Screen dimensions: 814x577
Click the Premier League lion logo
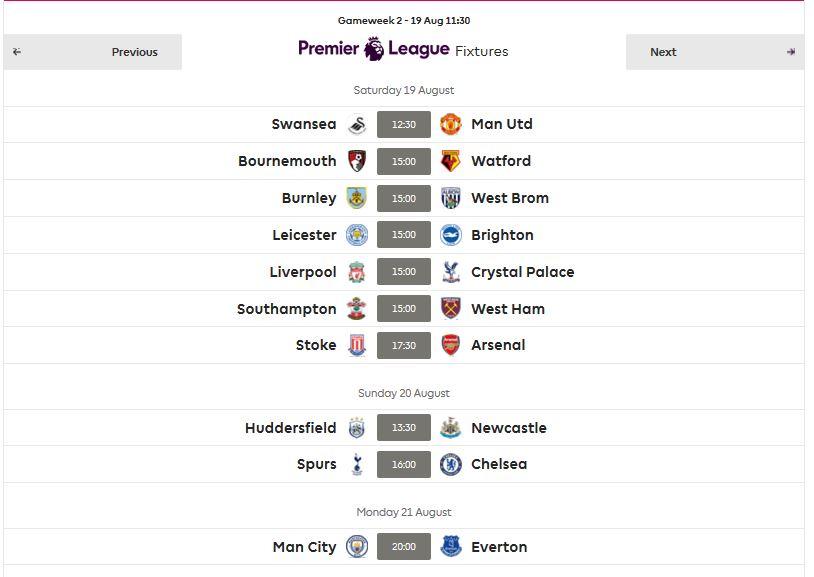[374, 49]
